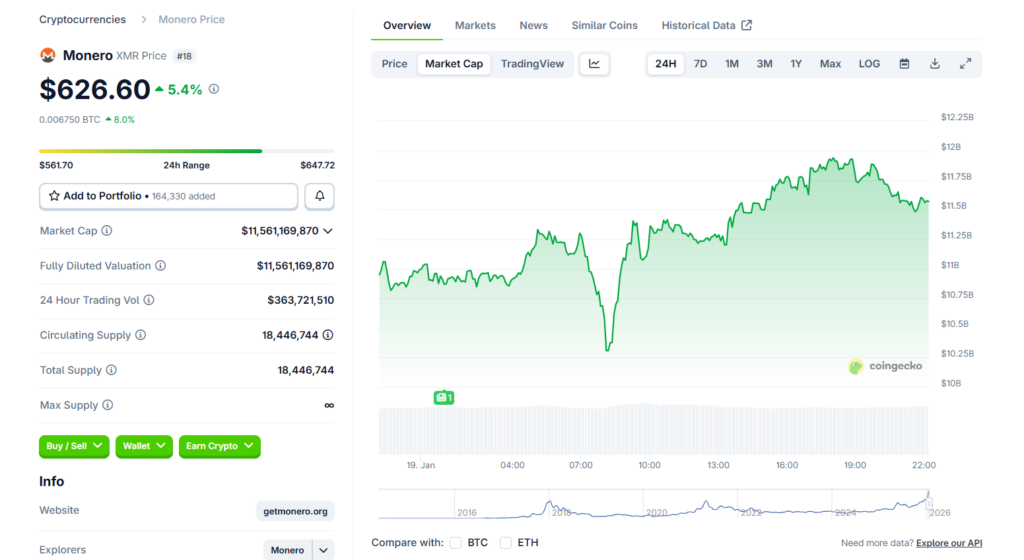Switch to the Markets tab

475,26
